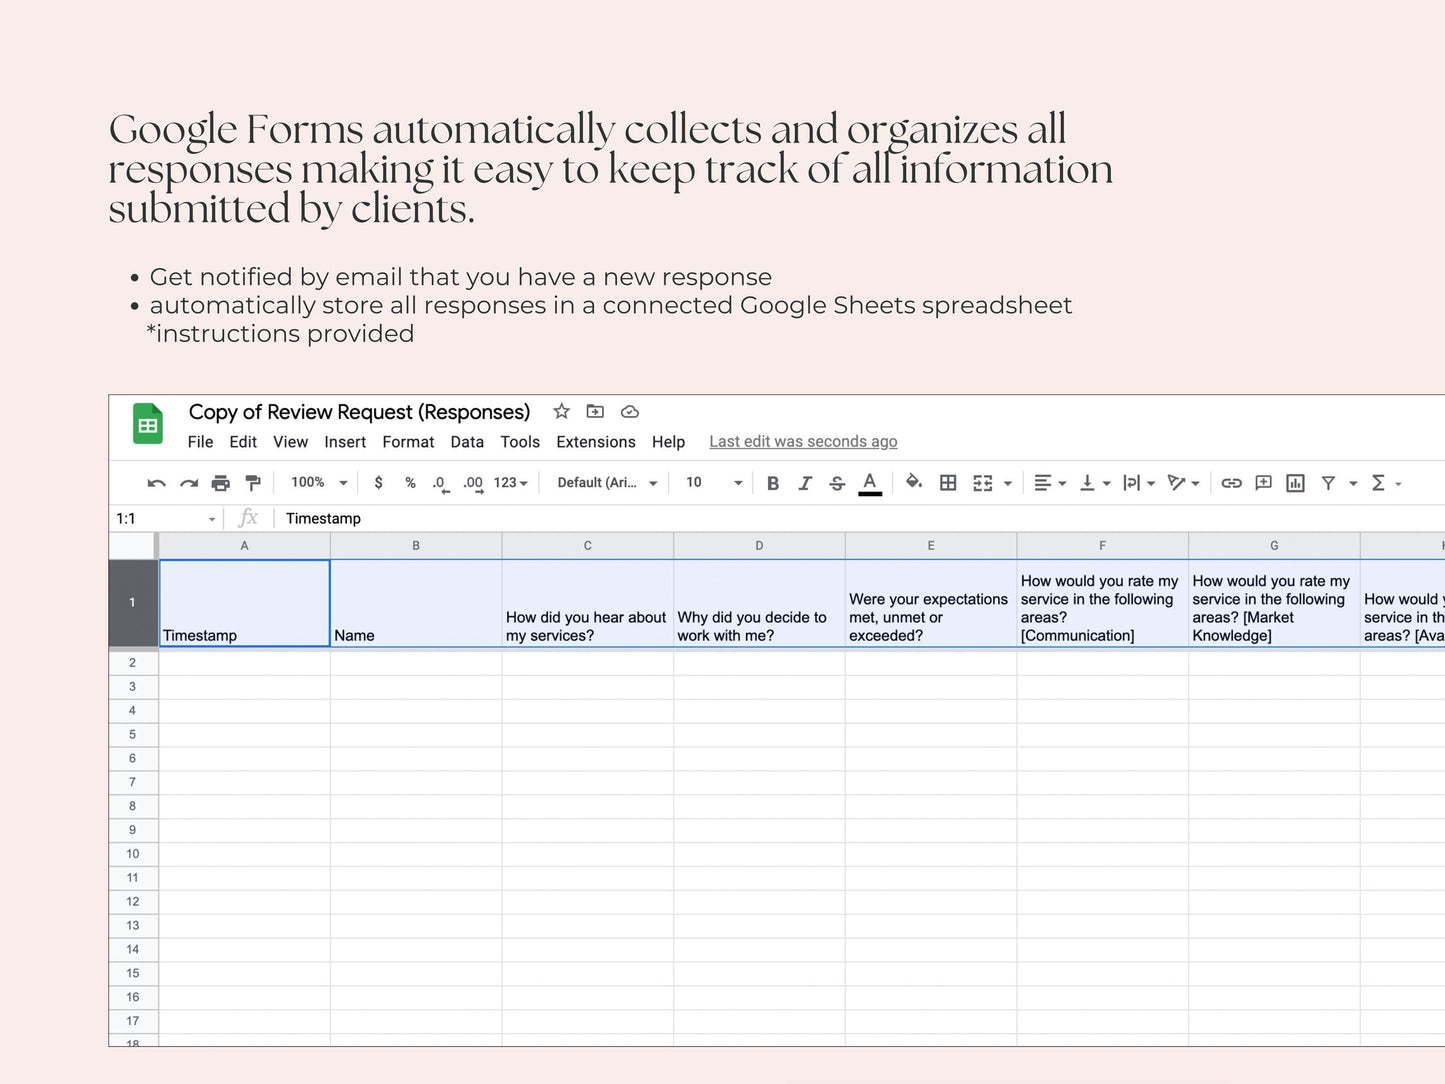Move spreadsheet using the folder icon
The width and height of the screenshot is (1445, 1084).
(595, 411)
